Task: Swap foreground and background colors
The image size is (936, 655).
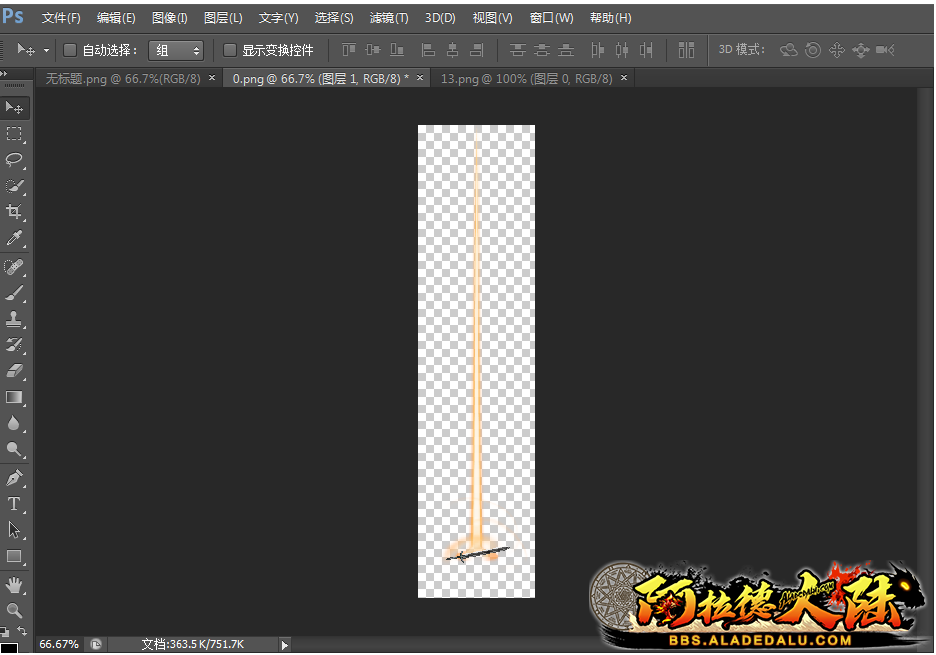Action: [x=22, y=631]
